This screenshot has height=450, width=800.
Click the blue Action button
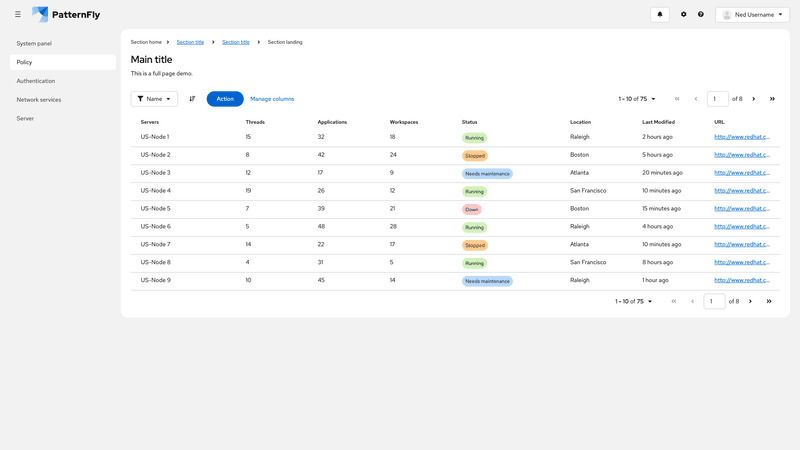pos(225,99)
